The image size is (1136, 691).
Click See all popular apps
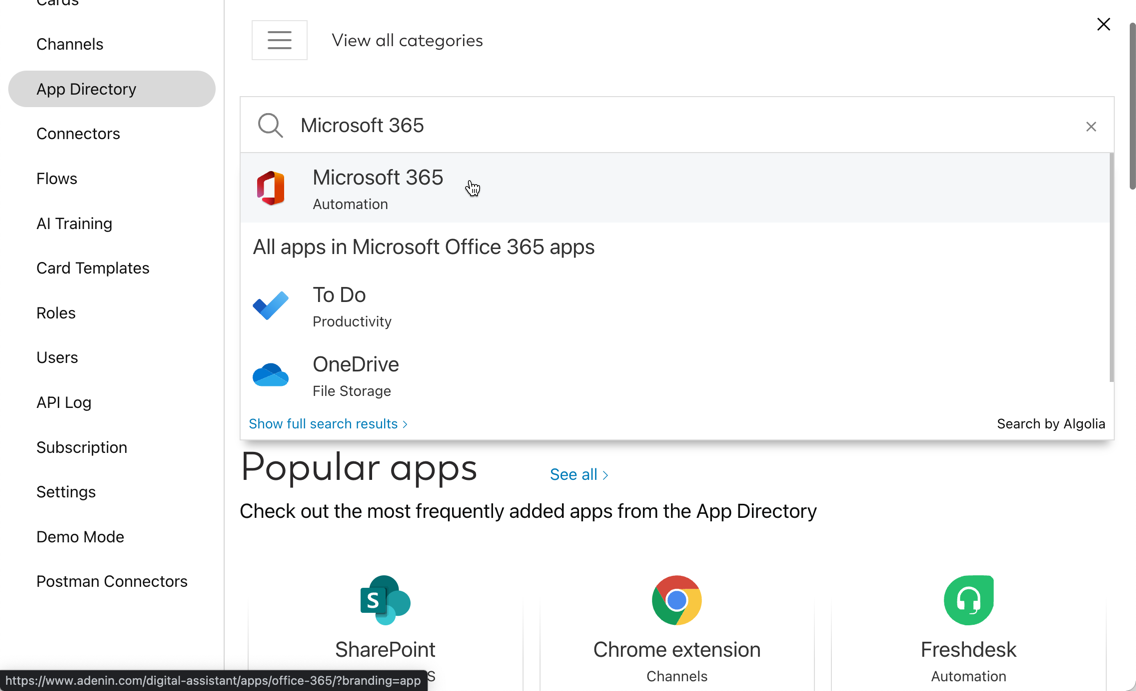[x=579, y=474]
